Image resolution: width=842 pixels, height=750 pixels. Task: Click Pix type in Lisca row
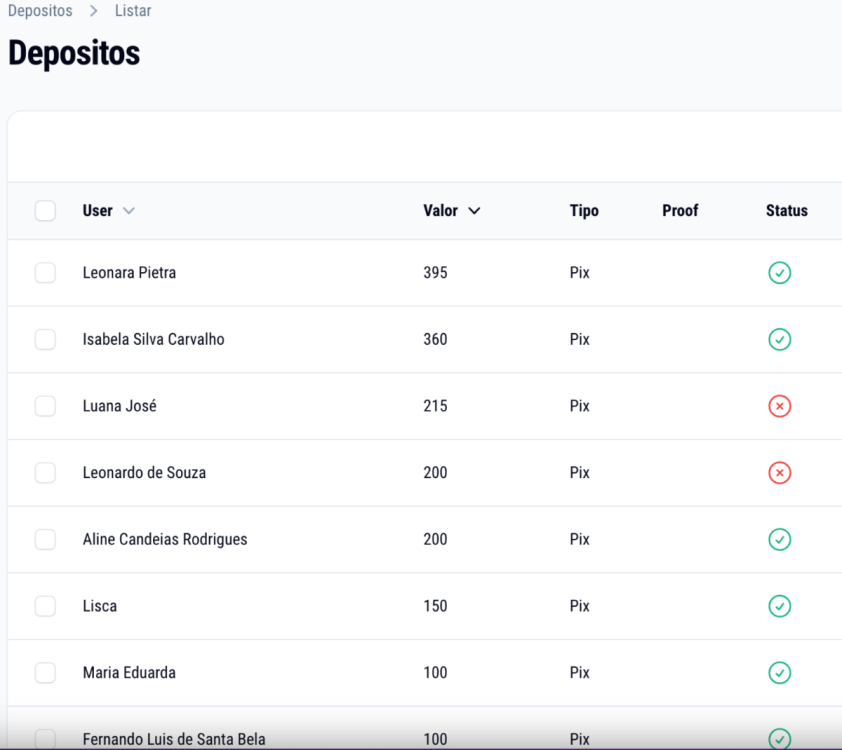580,606
